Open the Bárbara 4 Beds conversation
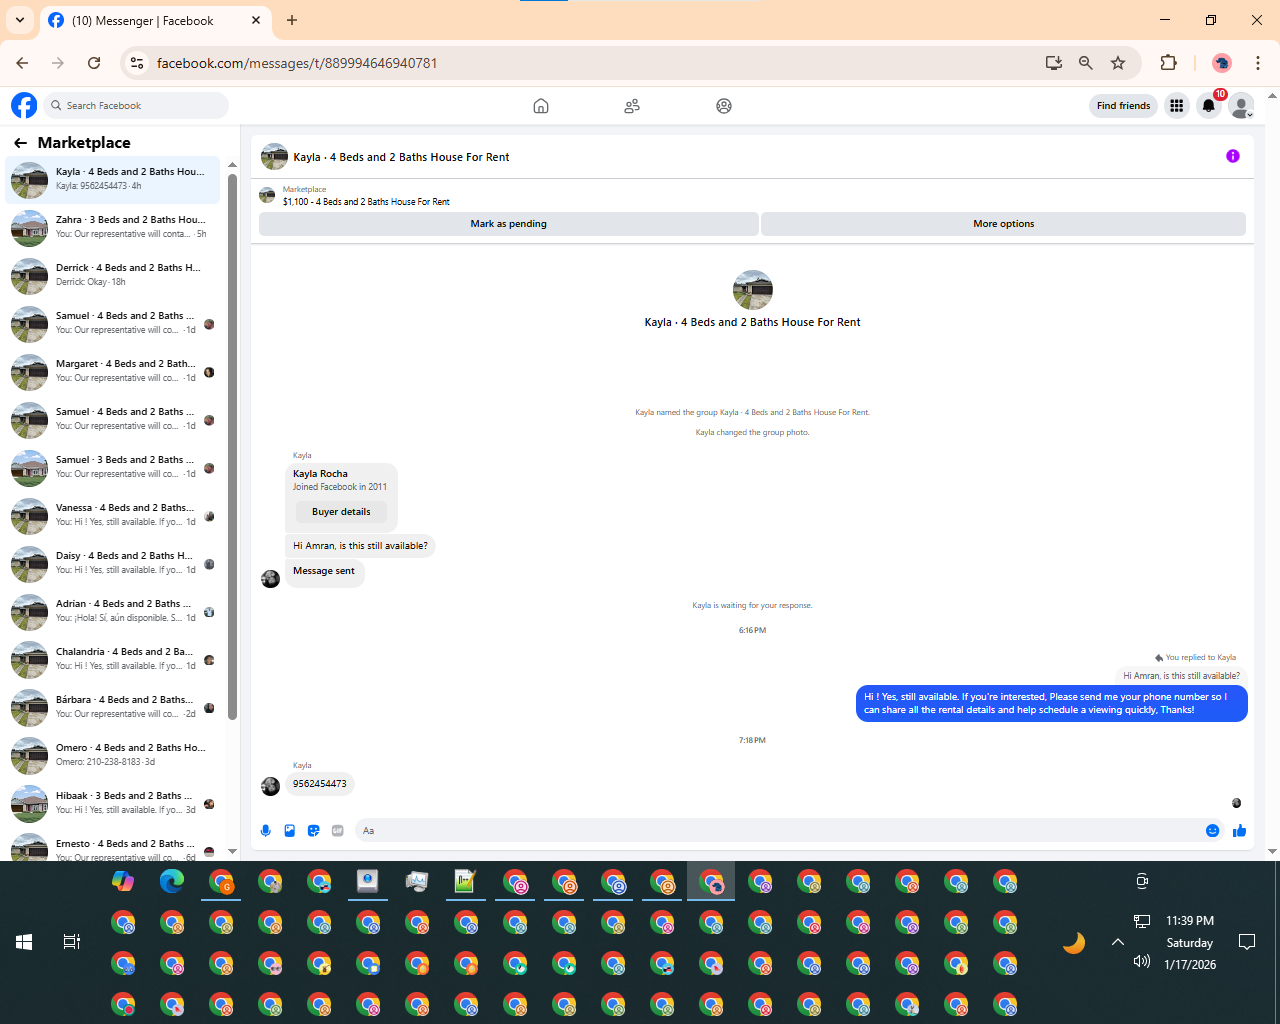The image size is (1280, 1024). point(112,707)
